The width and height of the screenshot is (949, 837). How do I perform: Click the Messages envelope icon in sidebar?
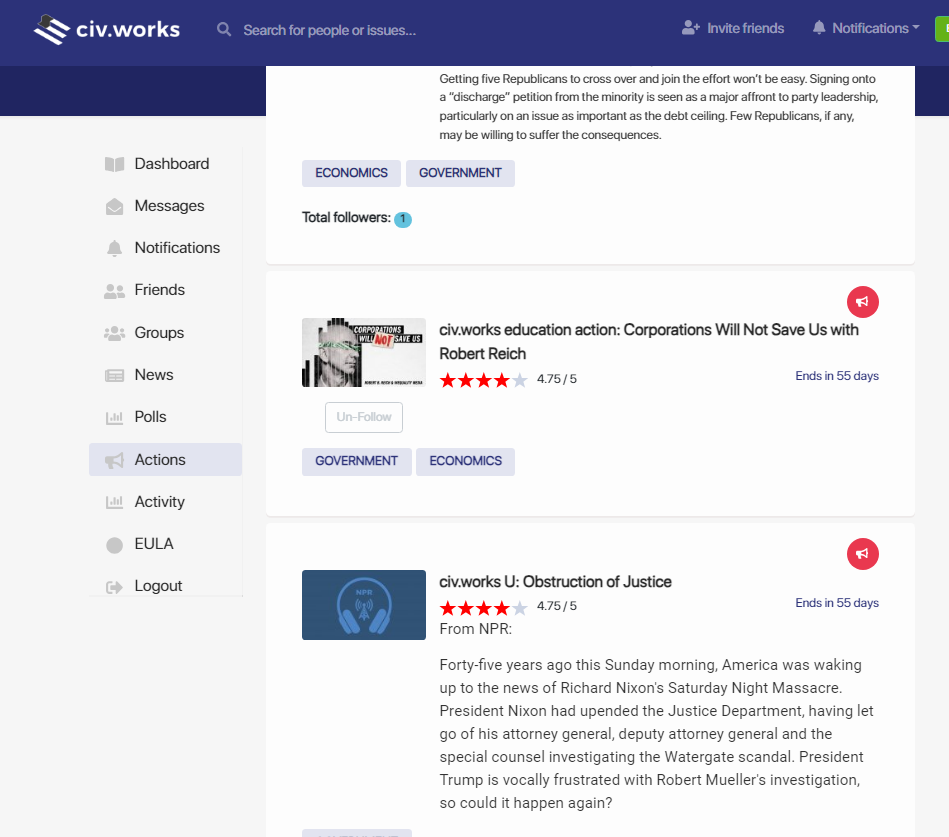click(x=115, y=207)
